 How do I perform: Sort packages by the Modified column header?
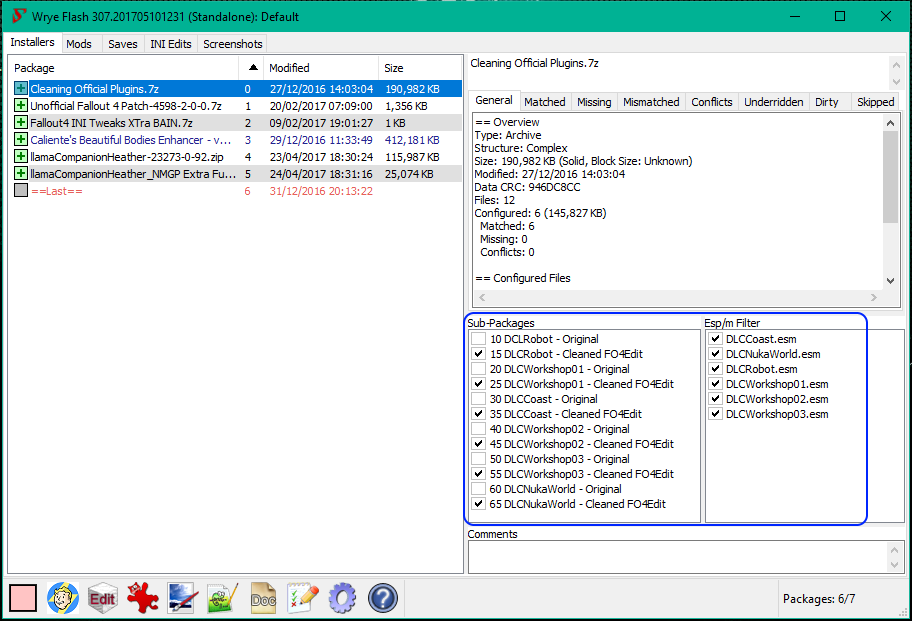pos(321,67)
